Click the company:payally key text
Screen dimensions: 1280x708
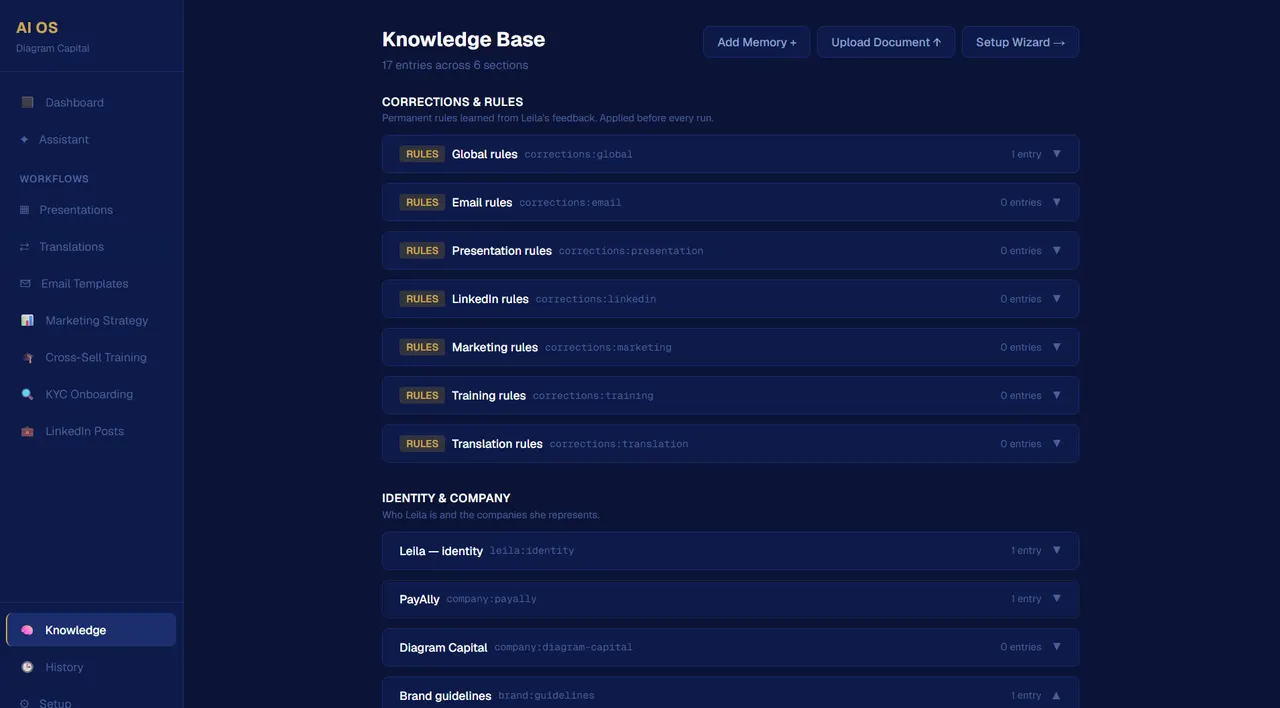point(491,599)
